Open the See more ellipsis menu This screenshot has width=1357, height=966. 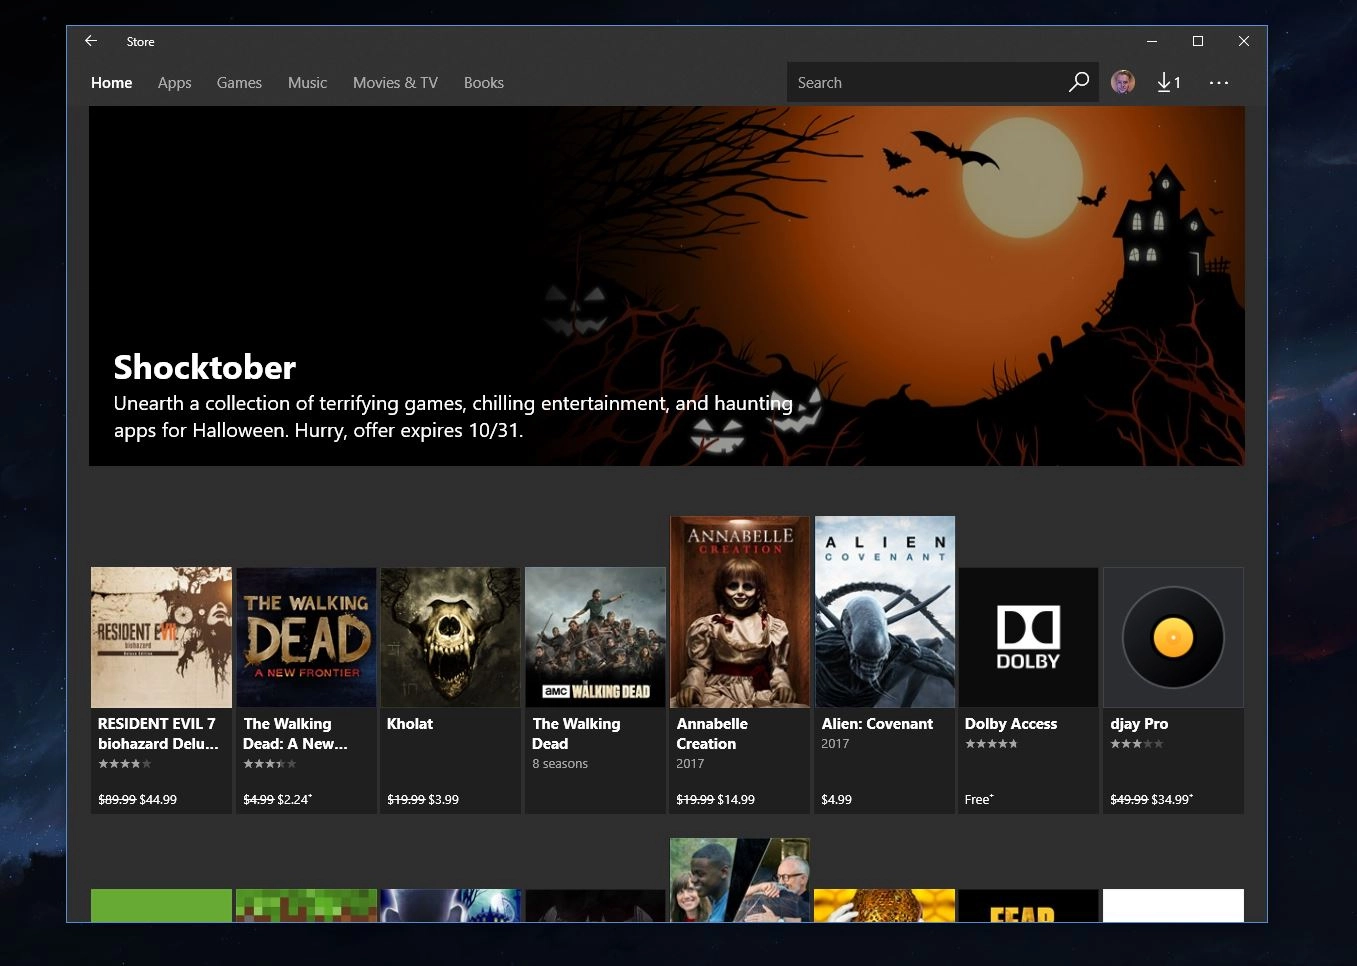(x=1218, y=82)
